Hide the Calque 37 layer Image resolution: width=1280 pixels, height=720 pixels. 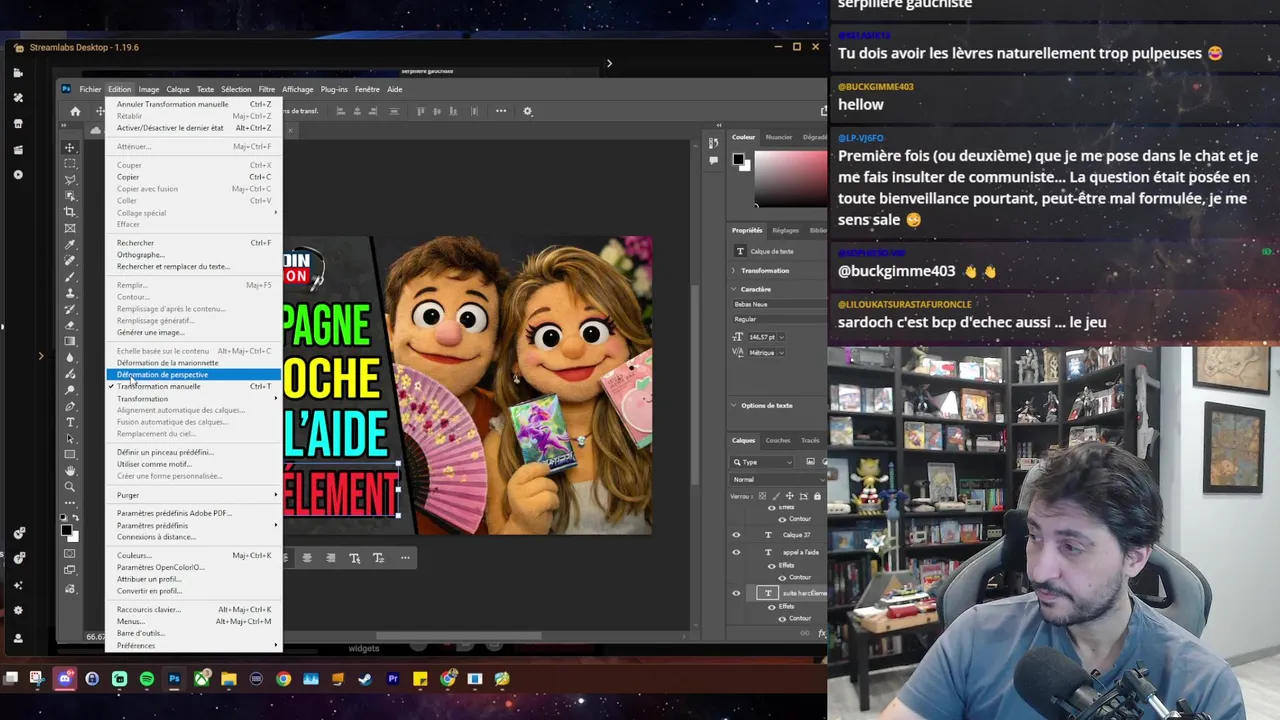pyautogui.click(x=736, y=535)
